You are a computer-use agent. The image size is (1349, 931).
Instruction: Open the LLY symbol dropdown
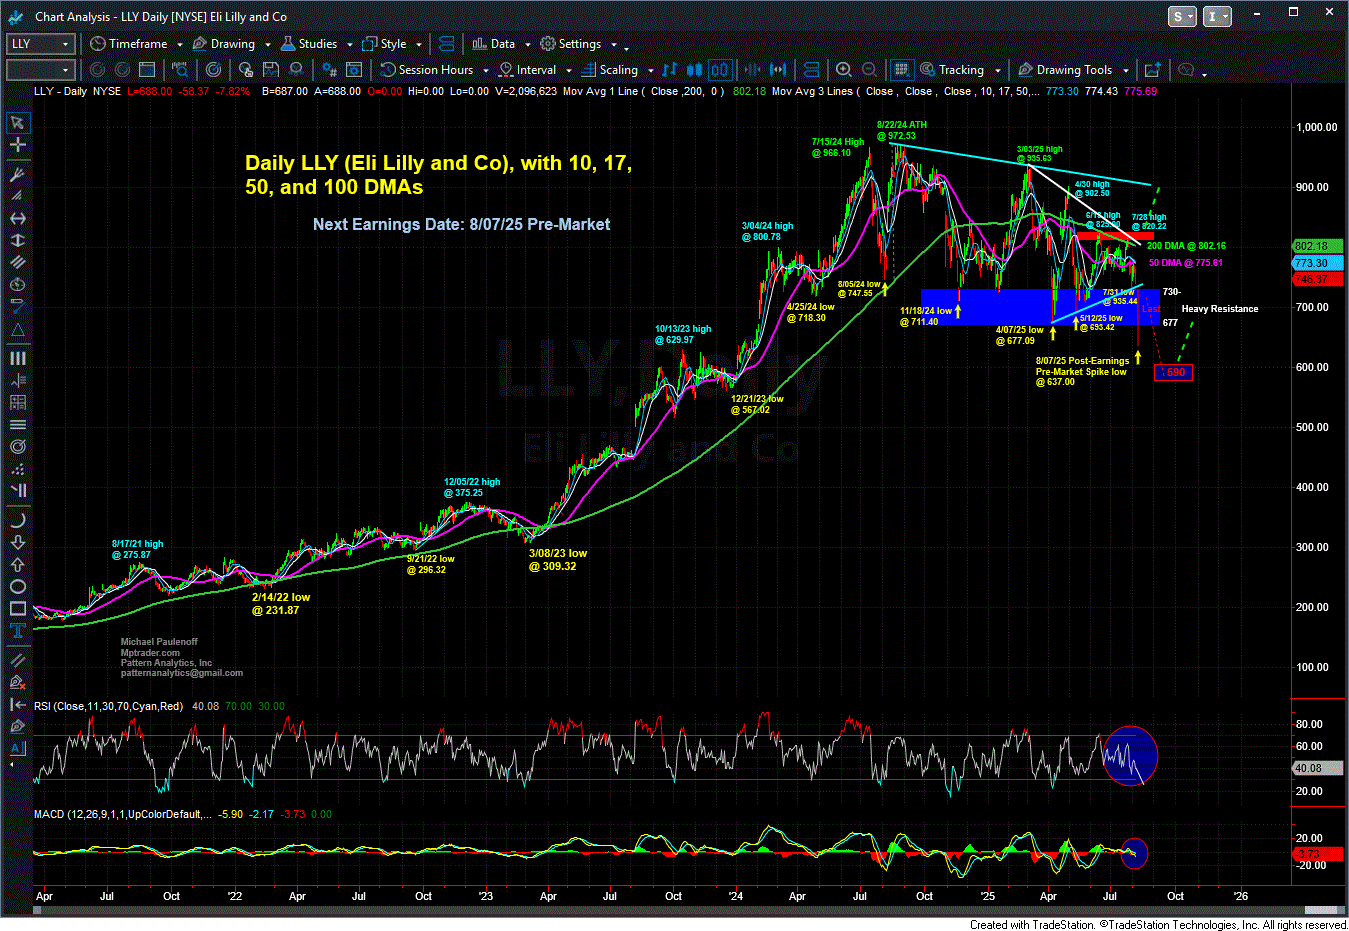tap(66, 44)
